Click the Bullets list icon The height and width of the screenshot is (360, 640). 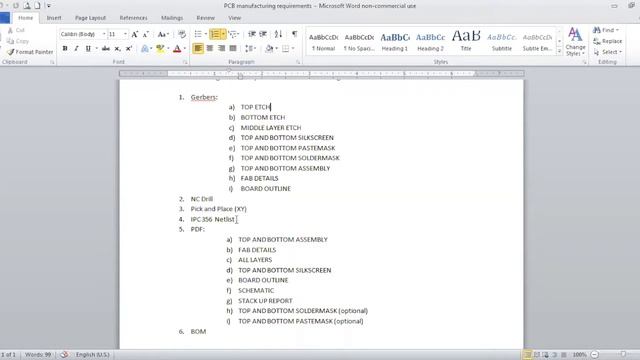pos(198,34)
